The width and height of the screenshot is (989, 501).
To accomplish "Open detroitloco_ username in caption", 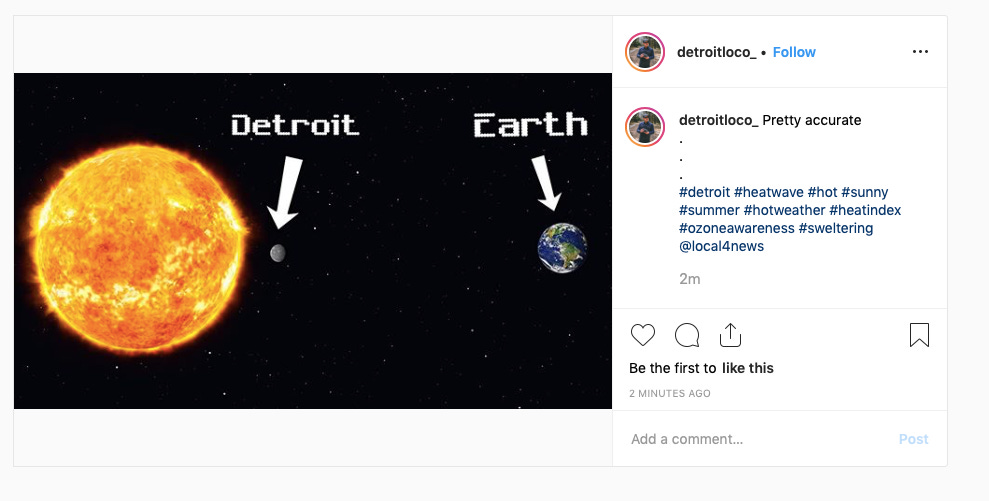I will pyautogui.click(x=718, y=120).
